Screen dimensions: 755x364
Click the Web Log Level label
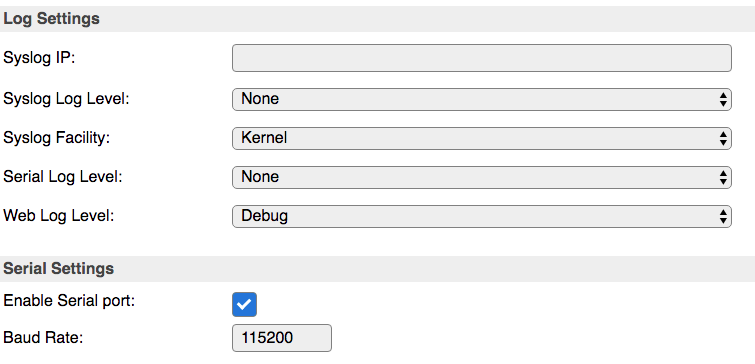point(58,216)
